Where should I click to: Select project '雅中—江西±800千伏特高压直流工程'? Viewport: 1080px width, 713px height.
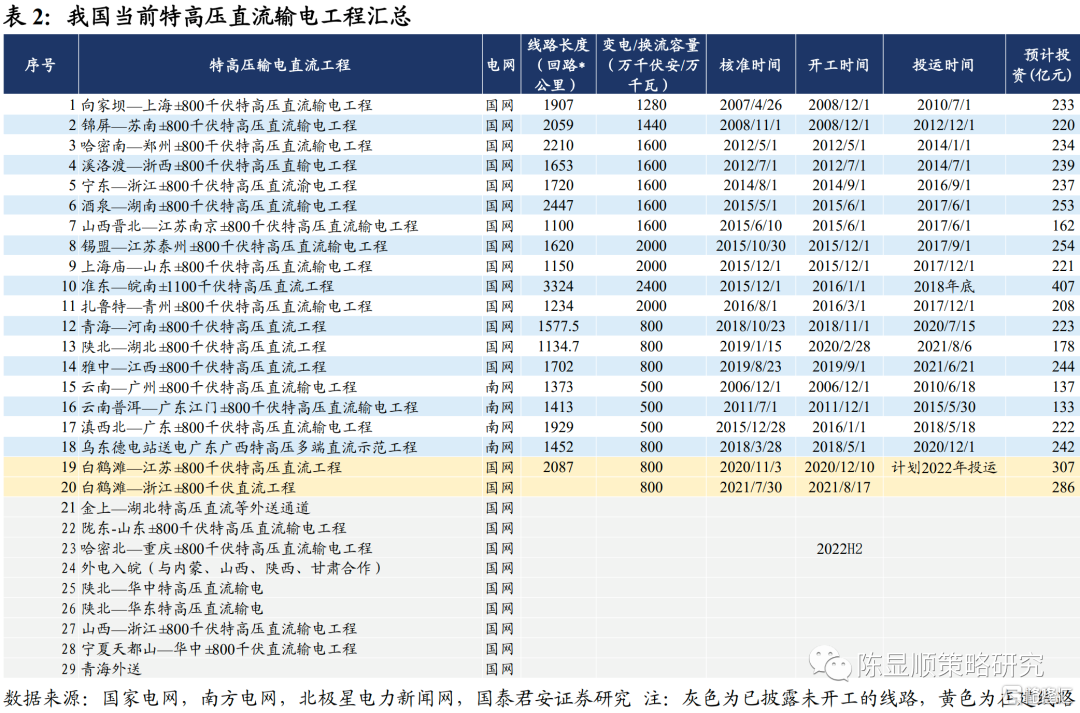[x=204, y=366]
